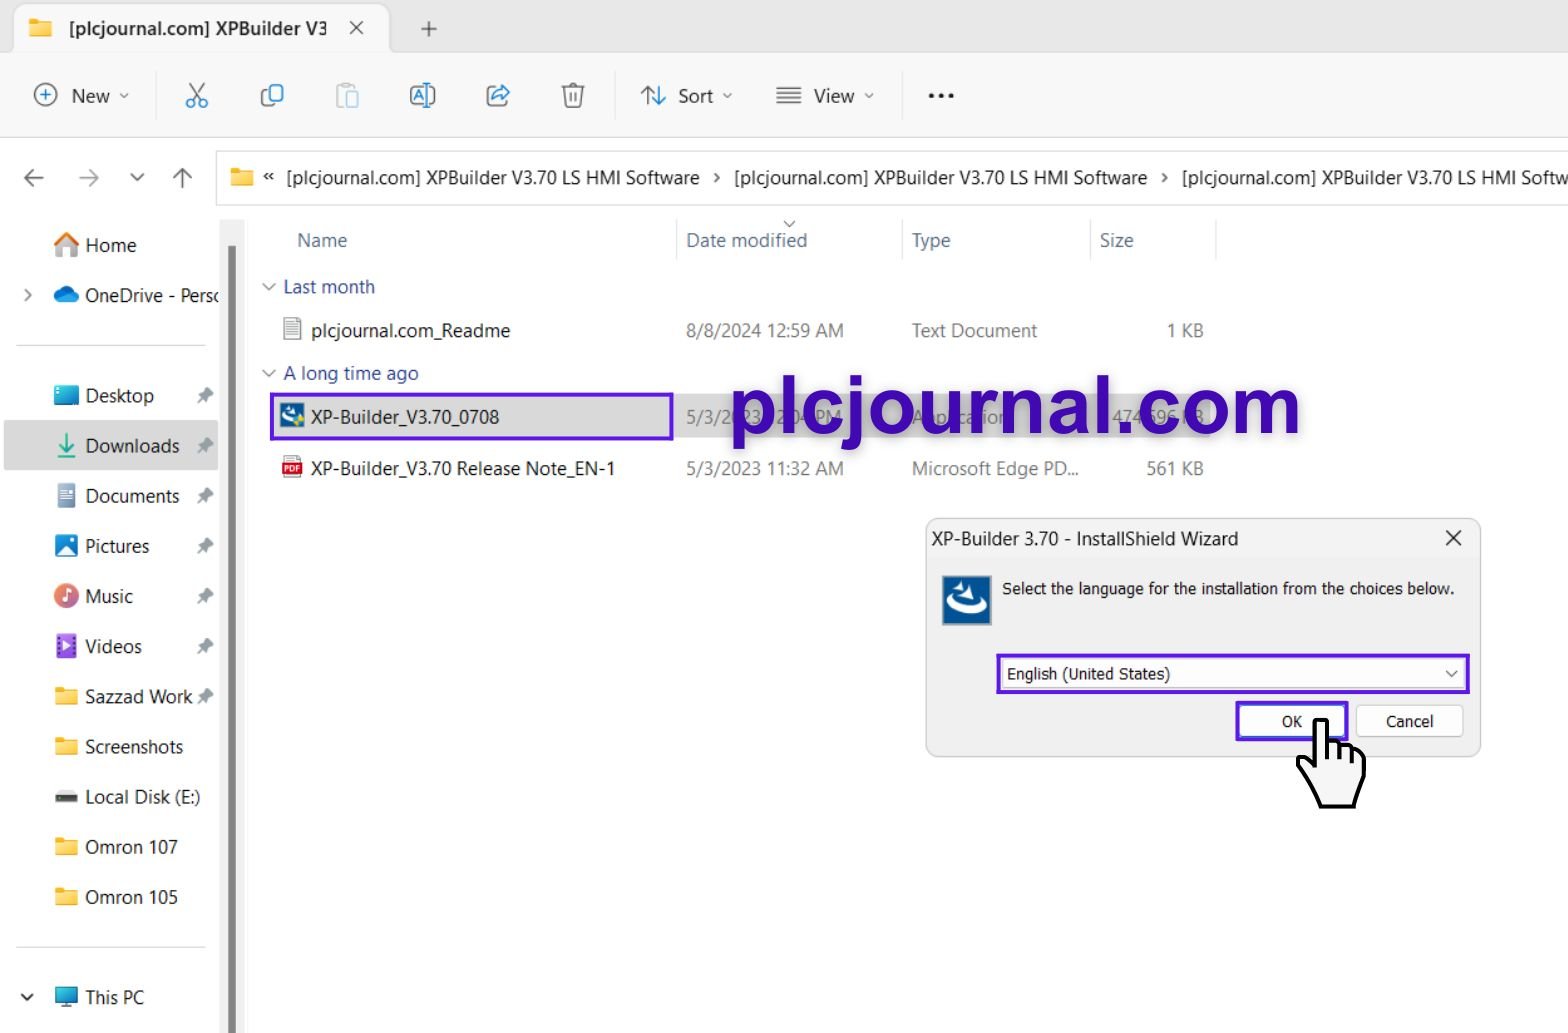
Task: Click the Cut scissors icon
Action: click(x=197, y=96)
